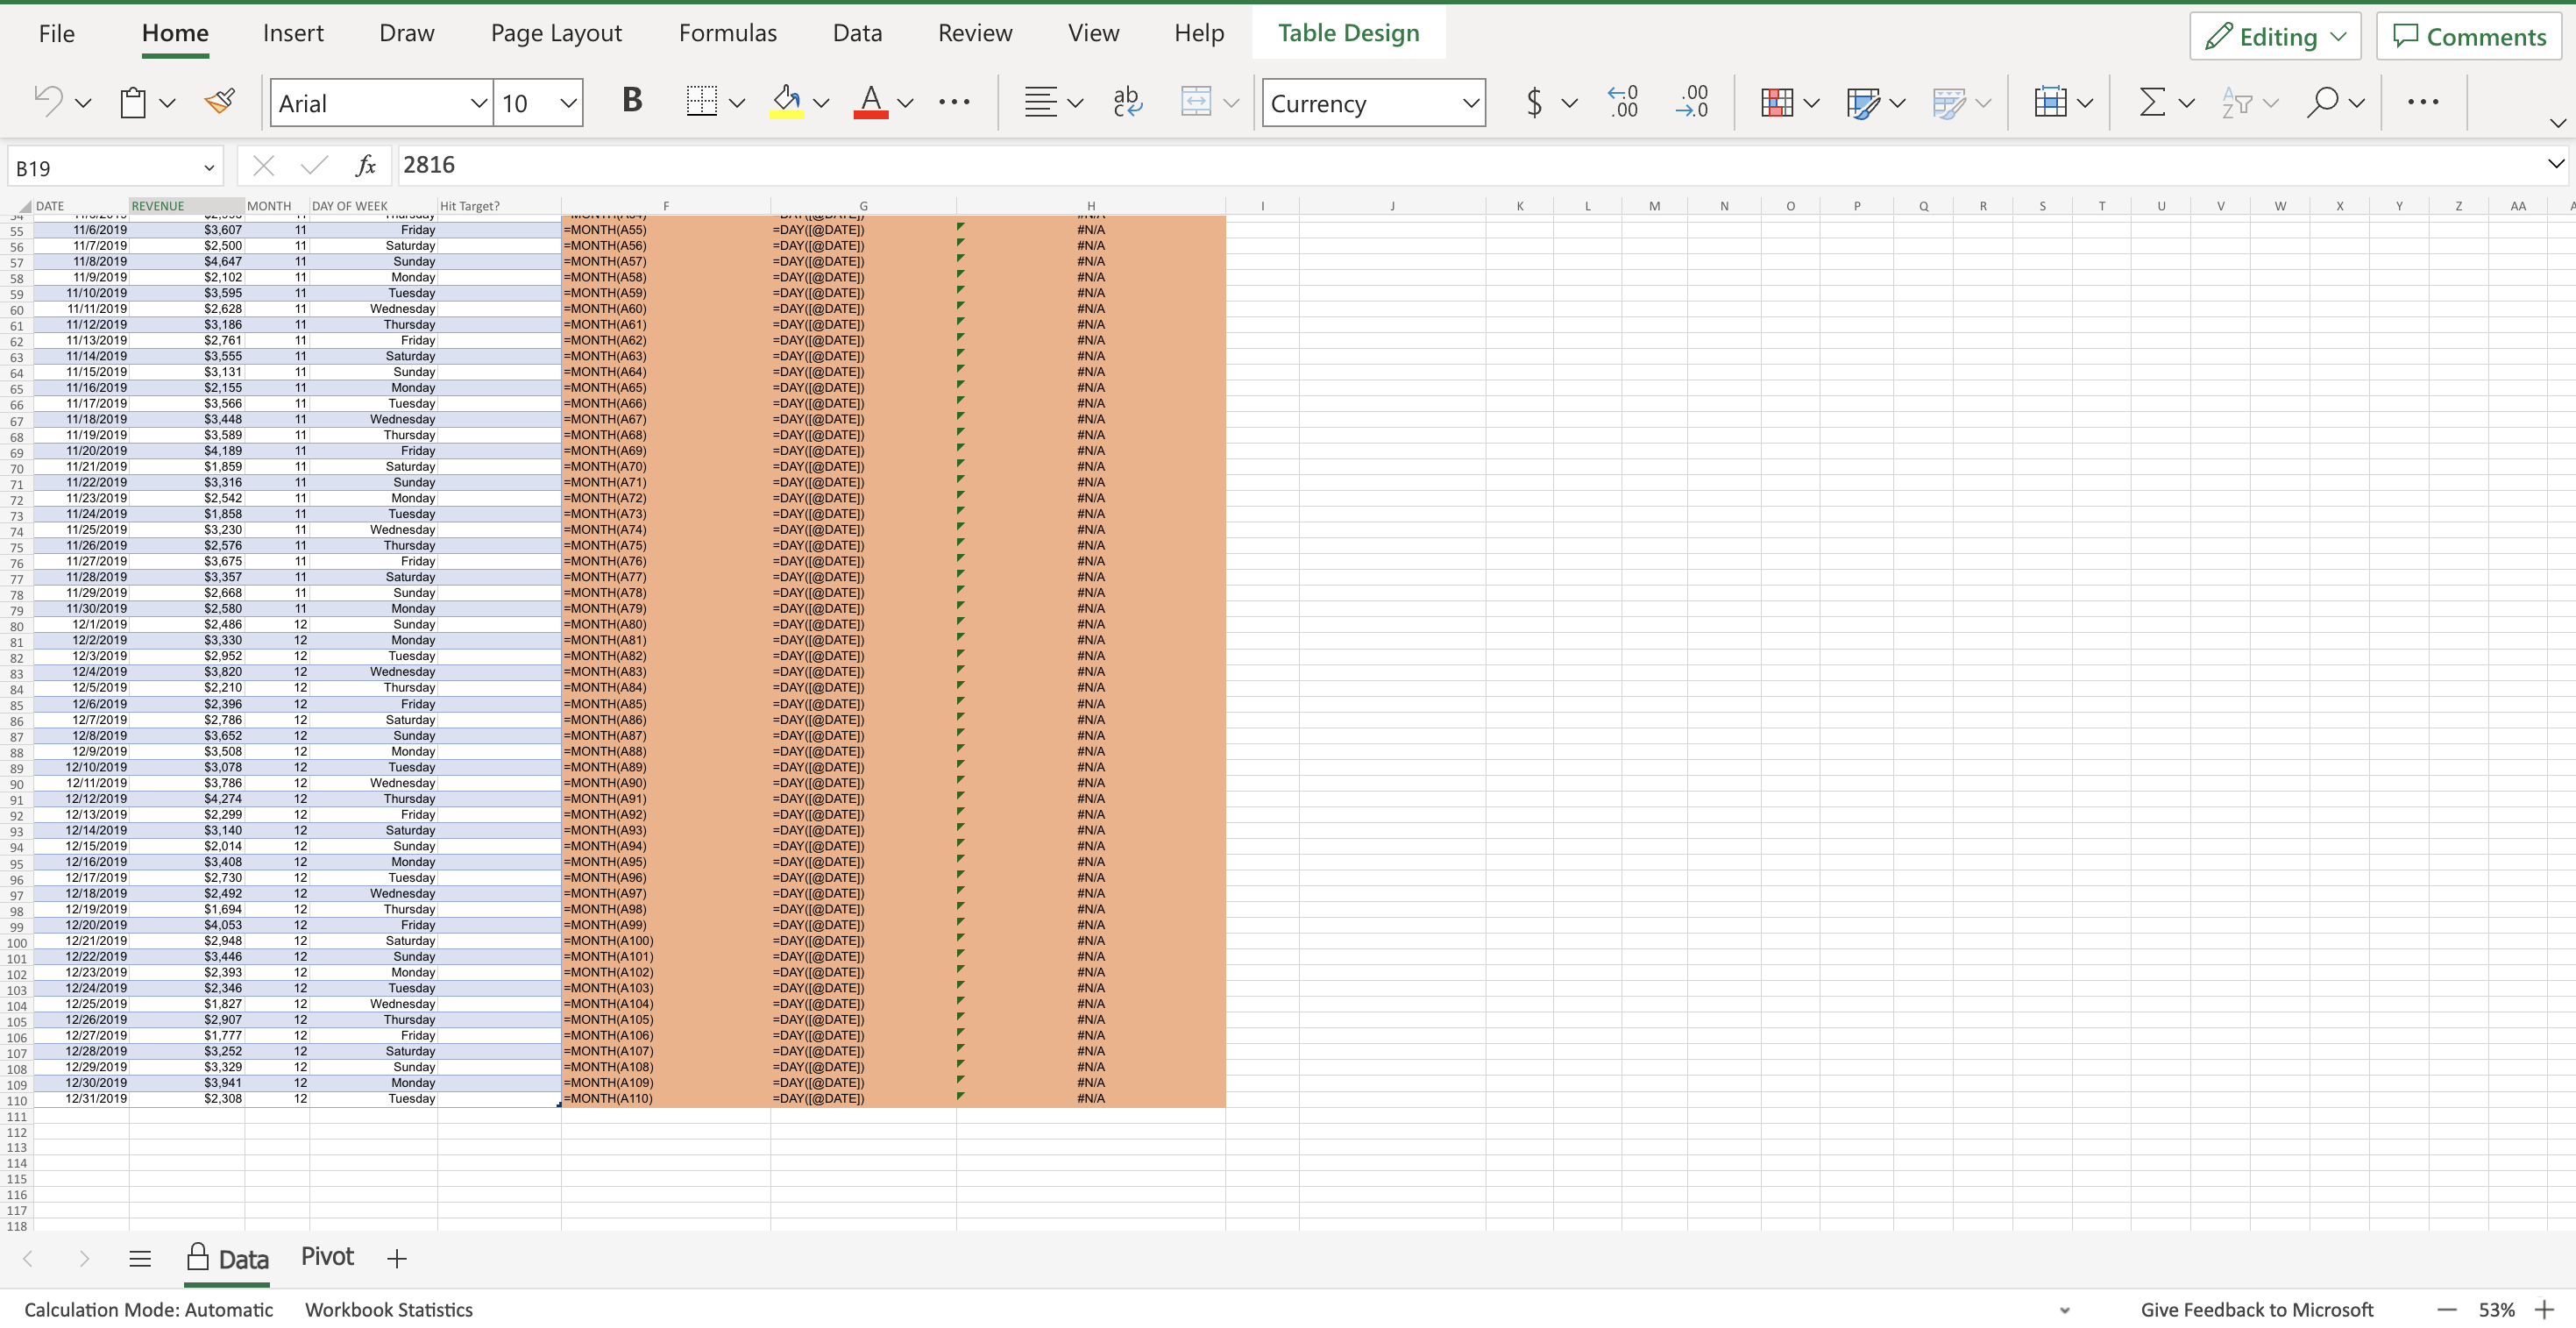Toggle Wrap Text

click(1127, 102)
